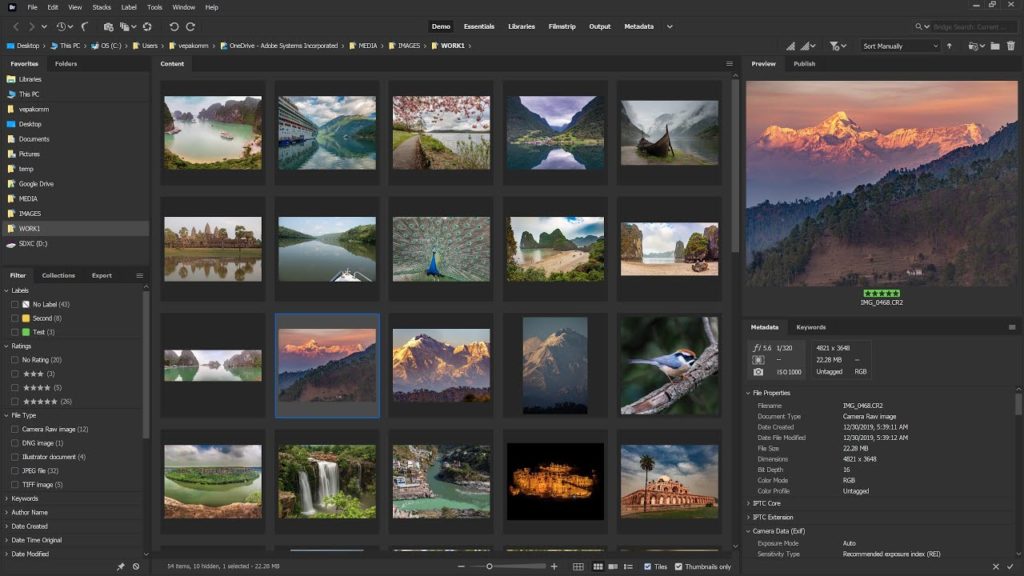Collapse the Camera Data (Exif) section
Screen dimensions: 1024x576
[x=748, y=531]
